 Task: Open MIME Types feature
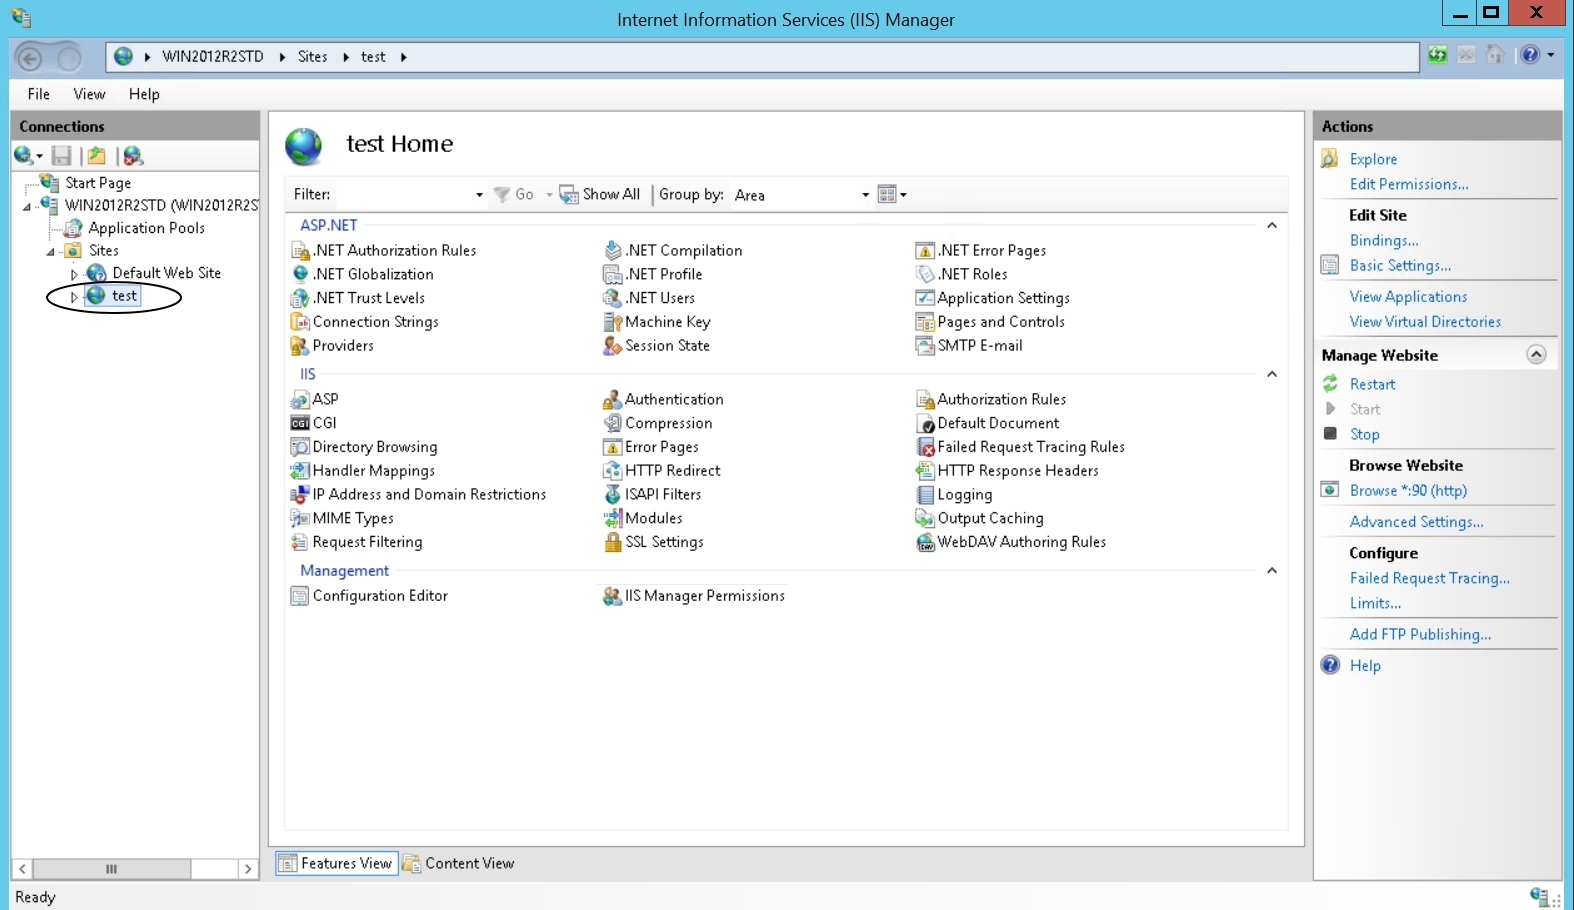[342, 518]
